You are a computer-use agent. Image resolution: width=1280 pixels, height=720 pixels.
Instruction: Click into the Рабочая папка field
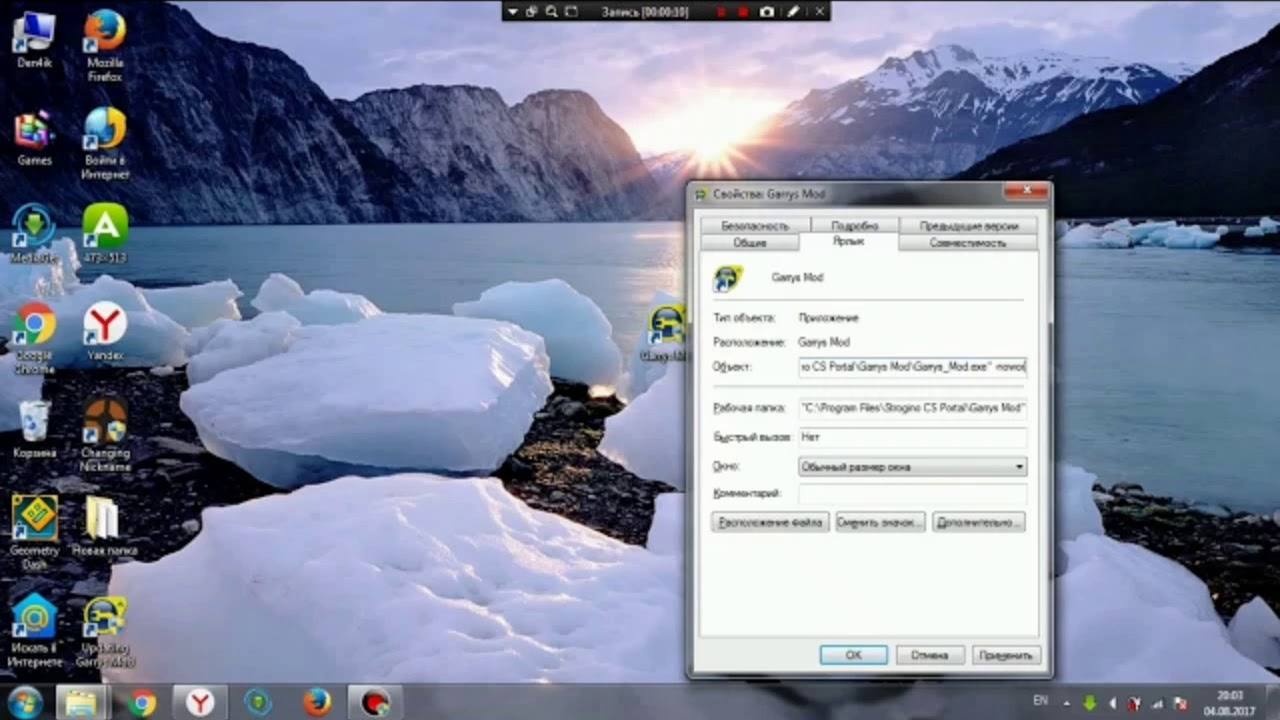(x=912, y=408)
